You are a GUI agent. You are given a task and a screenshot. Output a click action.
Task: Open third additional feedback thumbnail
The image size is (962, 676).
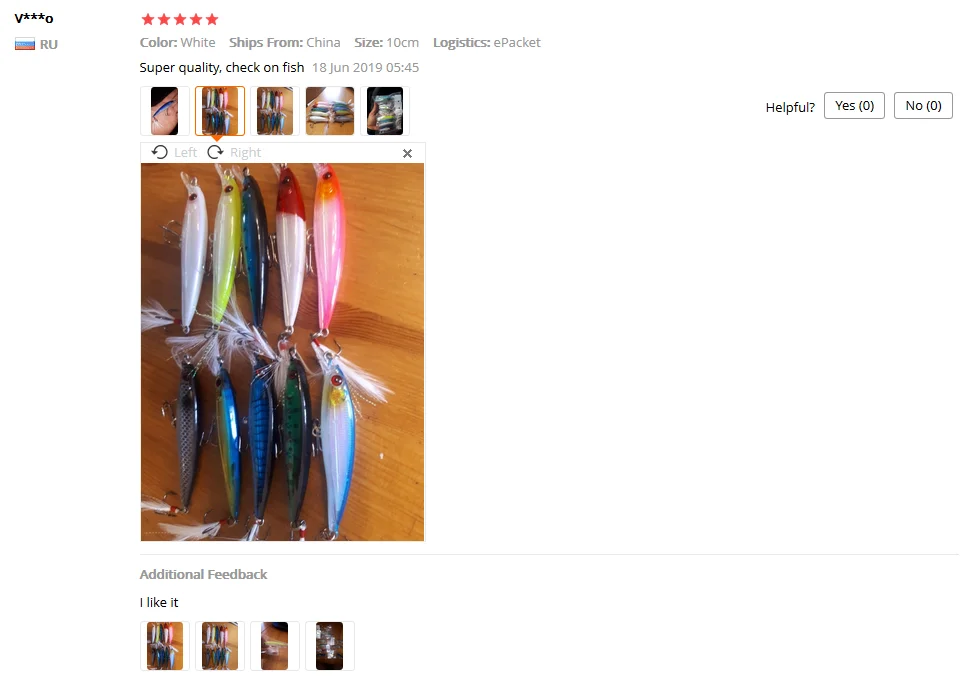point(275,646)
